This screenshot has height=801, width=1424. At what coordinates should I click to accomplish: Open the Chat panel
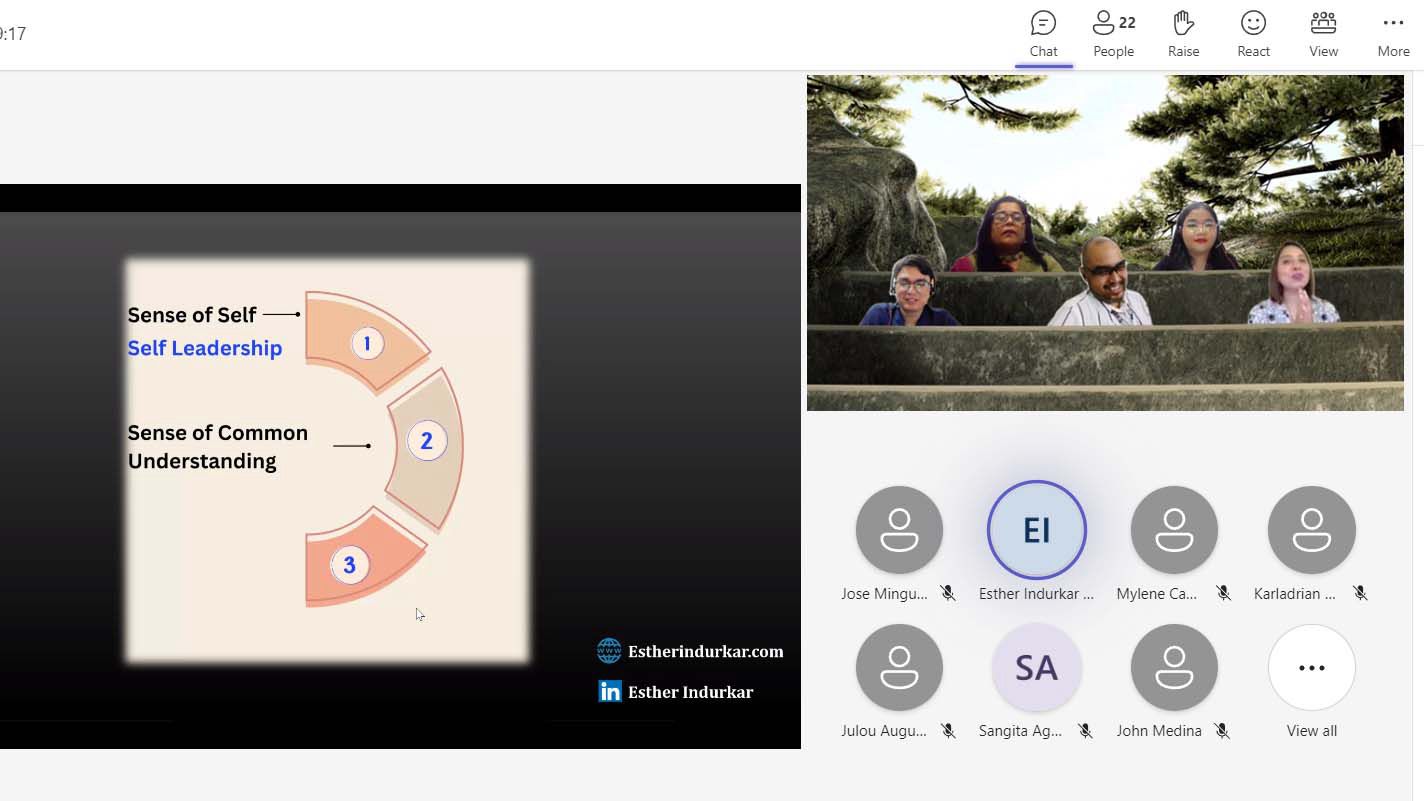tap(1043, 34)
